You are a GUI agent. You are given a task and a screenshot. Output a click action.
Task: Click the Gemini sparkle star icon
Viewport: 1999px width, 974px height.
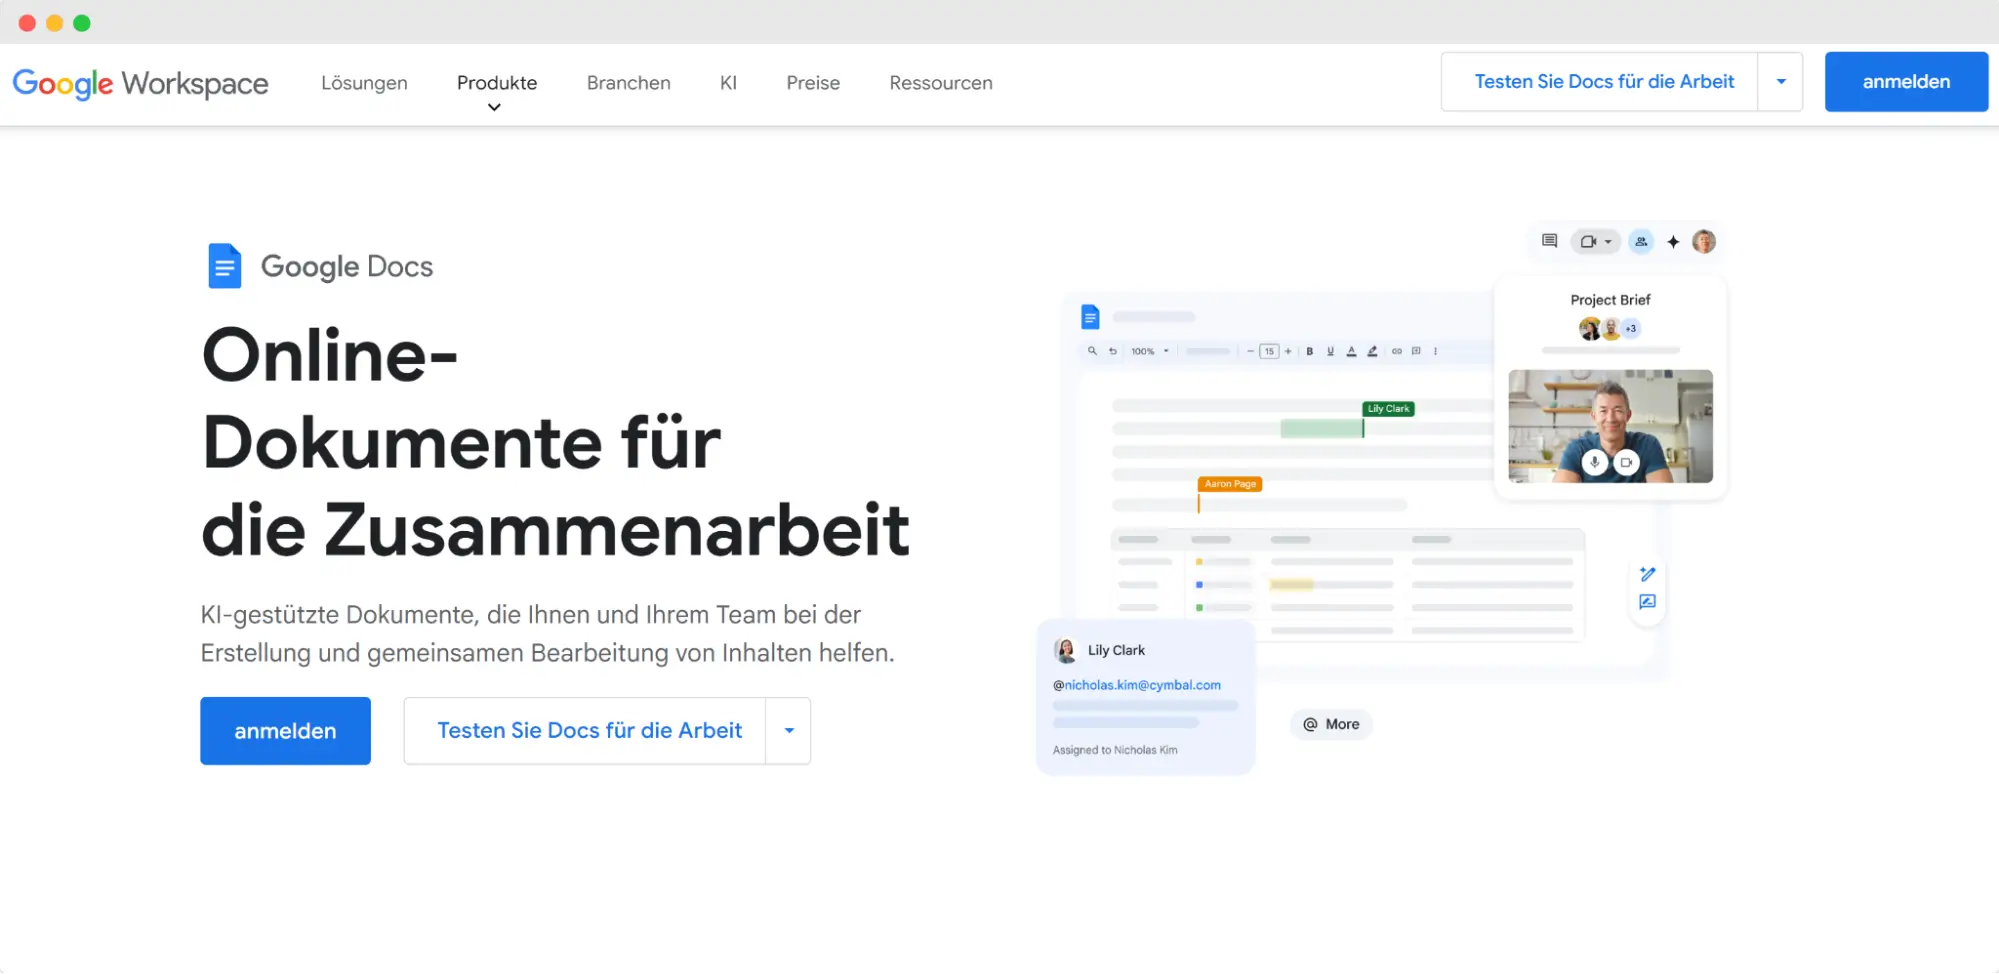[x=1673, y=242]
